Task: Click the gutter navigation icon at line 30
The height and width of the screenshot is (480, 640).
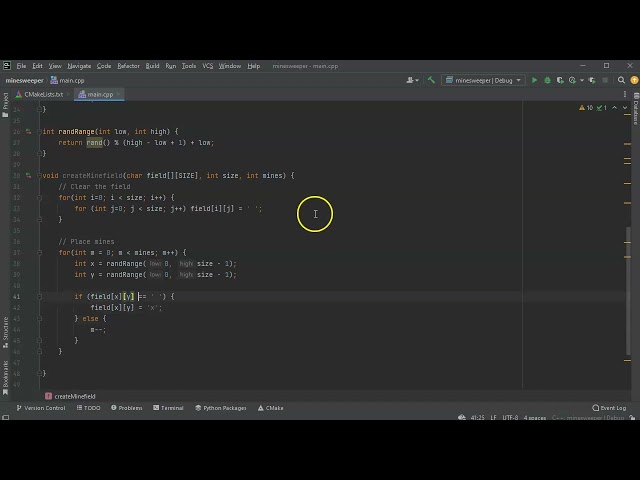Action: (x=29, y=176)
